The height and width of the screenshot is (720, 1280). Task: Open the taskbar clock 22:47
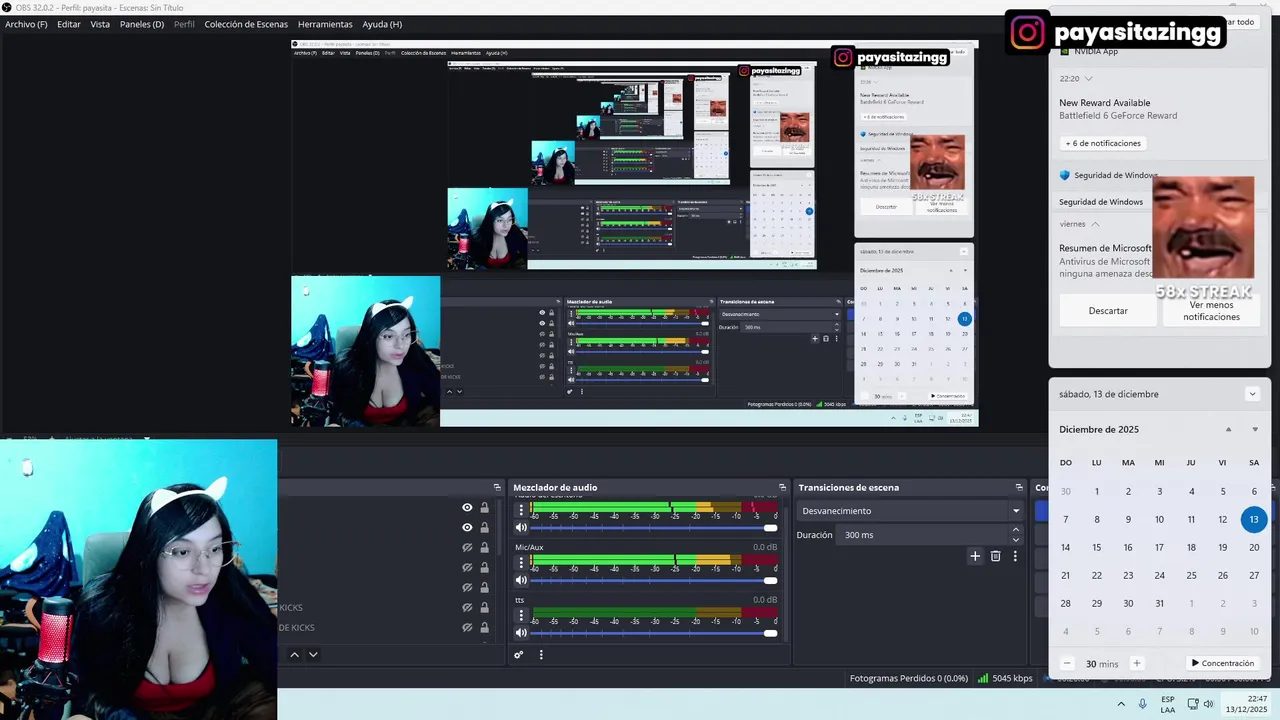point(1246,704)
